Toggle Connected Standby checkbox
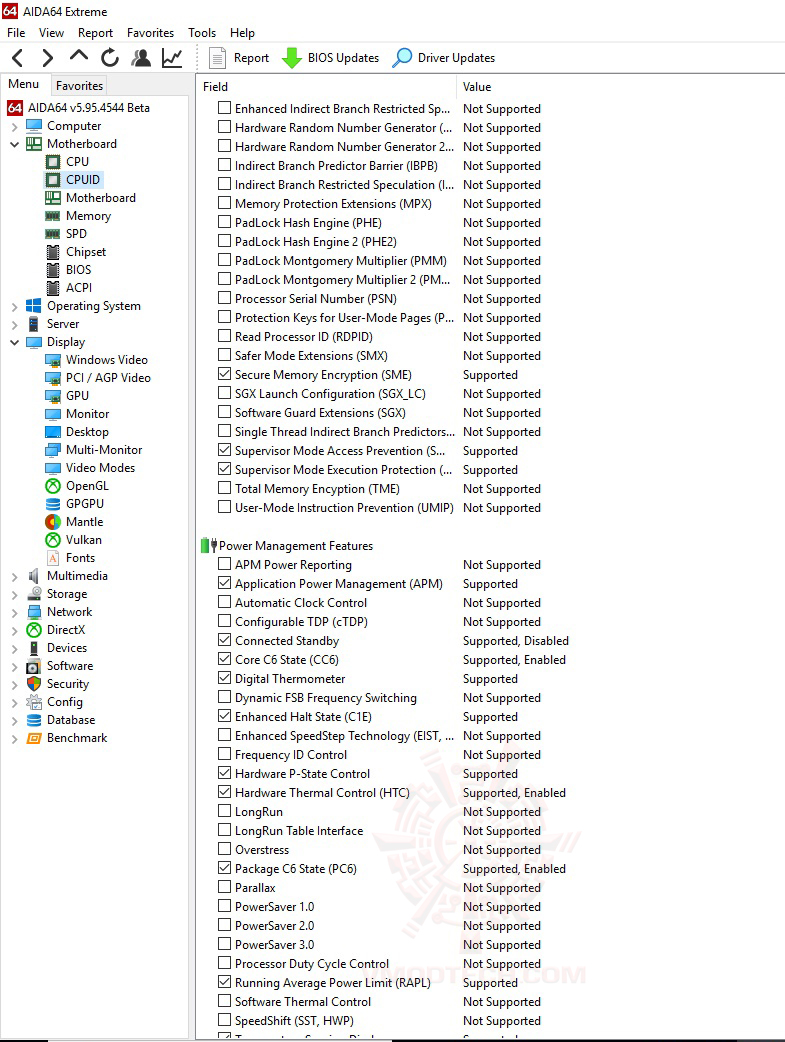 point(225,641)
